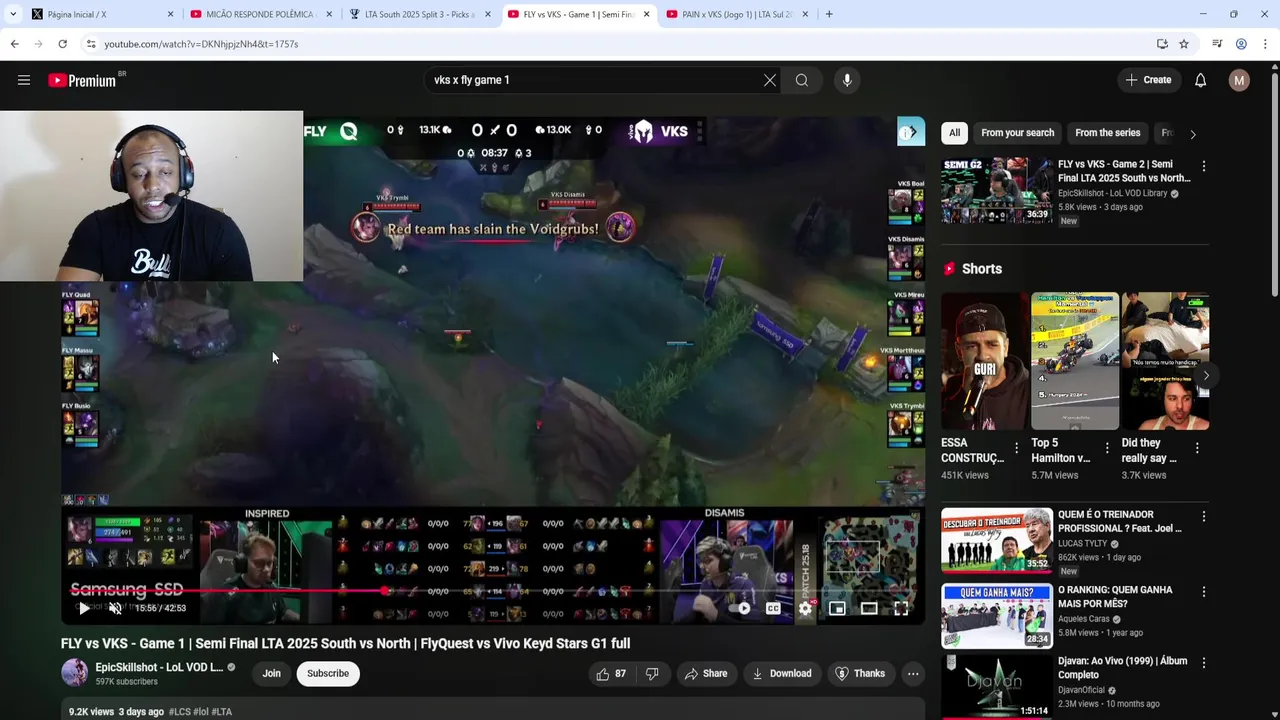
Task: Switch to the Página Inicial / X tab
Action: coord(102,14)
